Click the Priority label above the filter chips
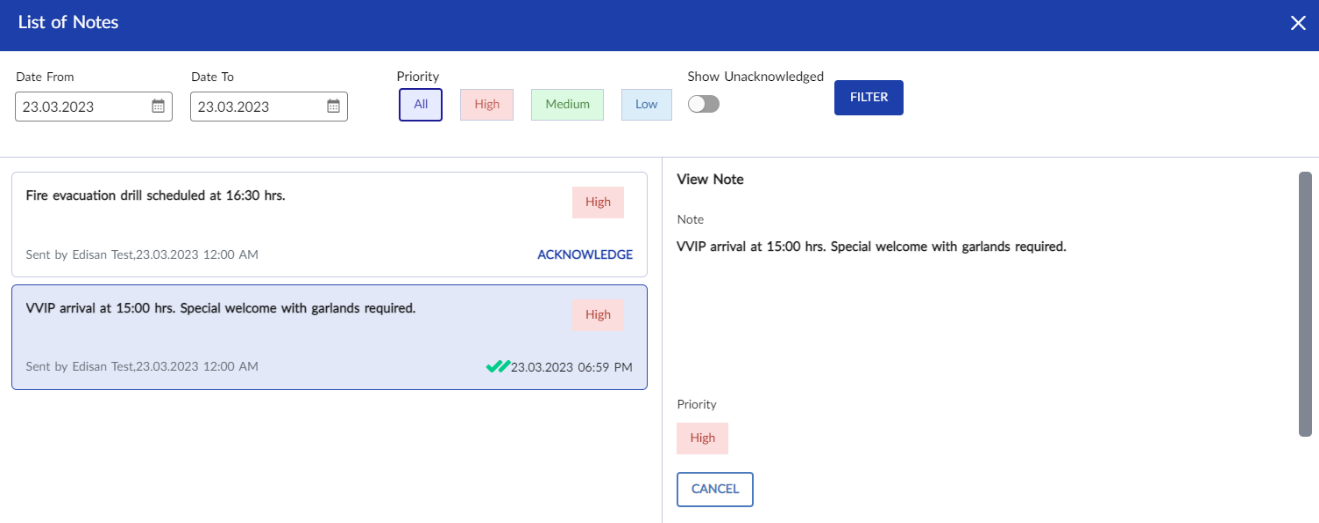Image resolution: width=1319 pixels, height=523 pixels. pyautogui.click(x=418, y=76)
